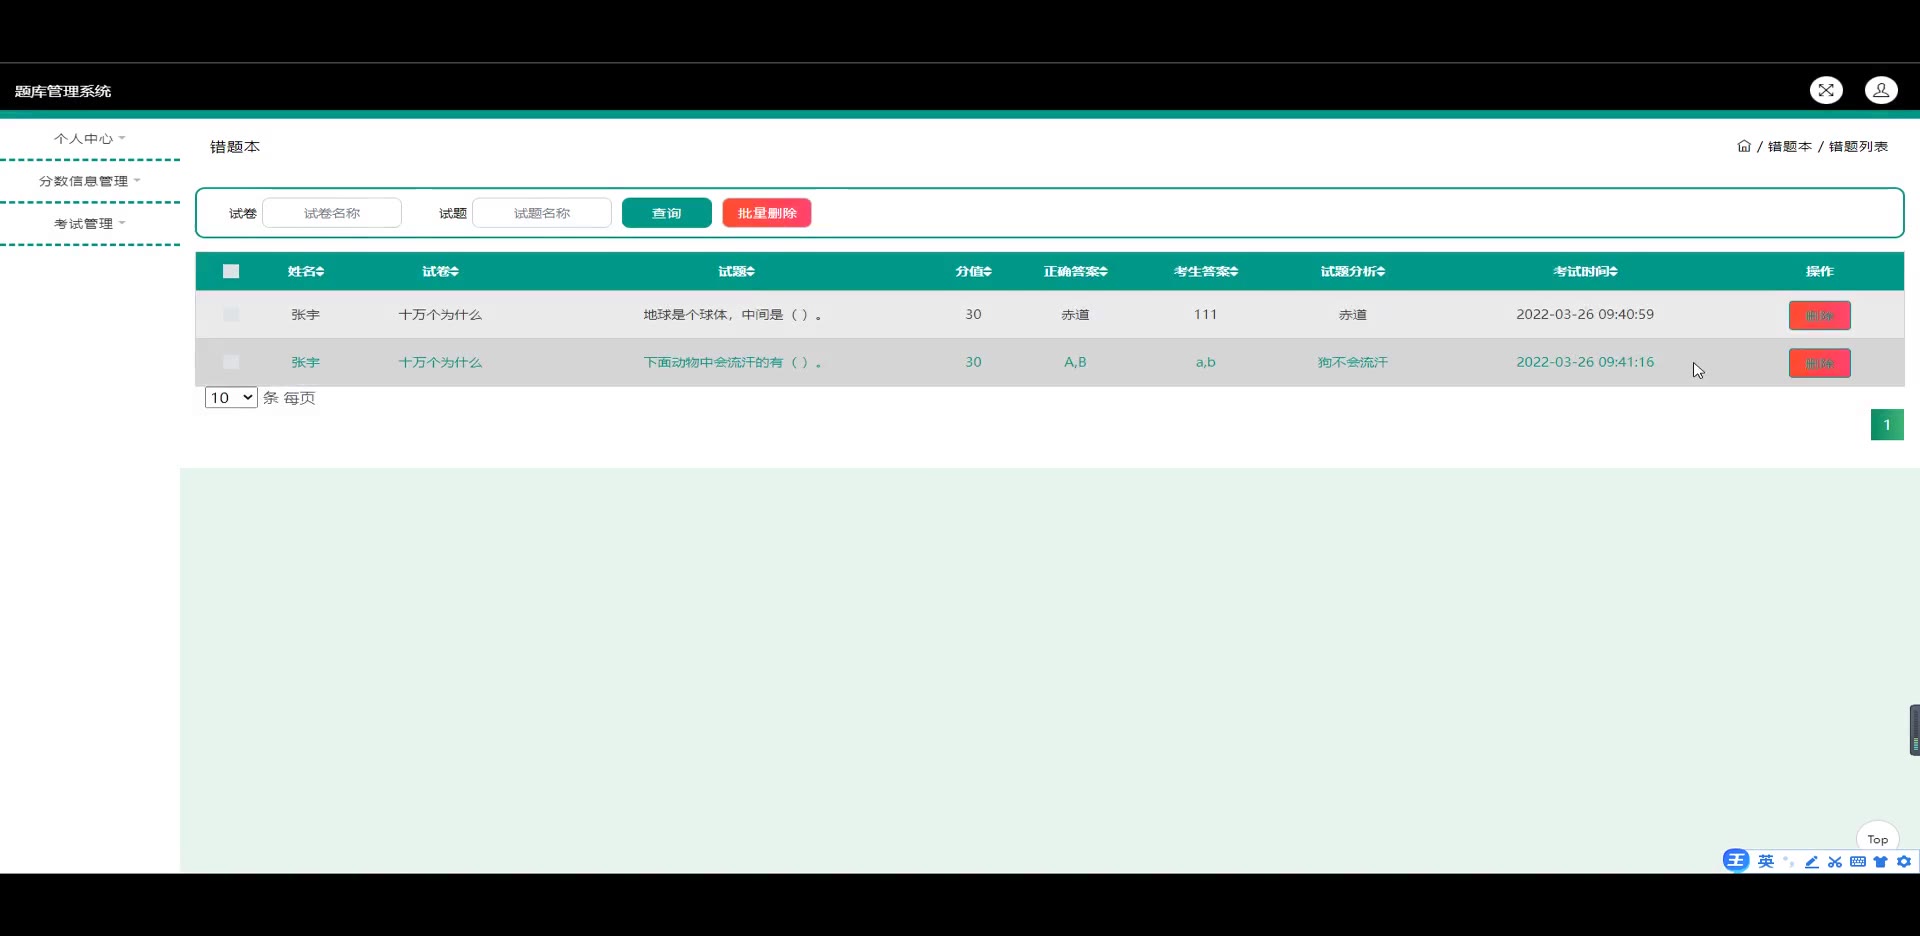Viewport: 1920px width, 936px height.
Task: Check the row for 下面动物中会流汗的有 question
Action: [x=231, y=362]
